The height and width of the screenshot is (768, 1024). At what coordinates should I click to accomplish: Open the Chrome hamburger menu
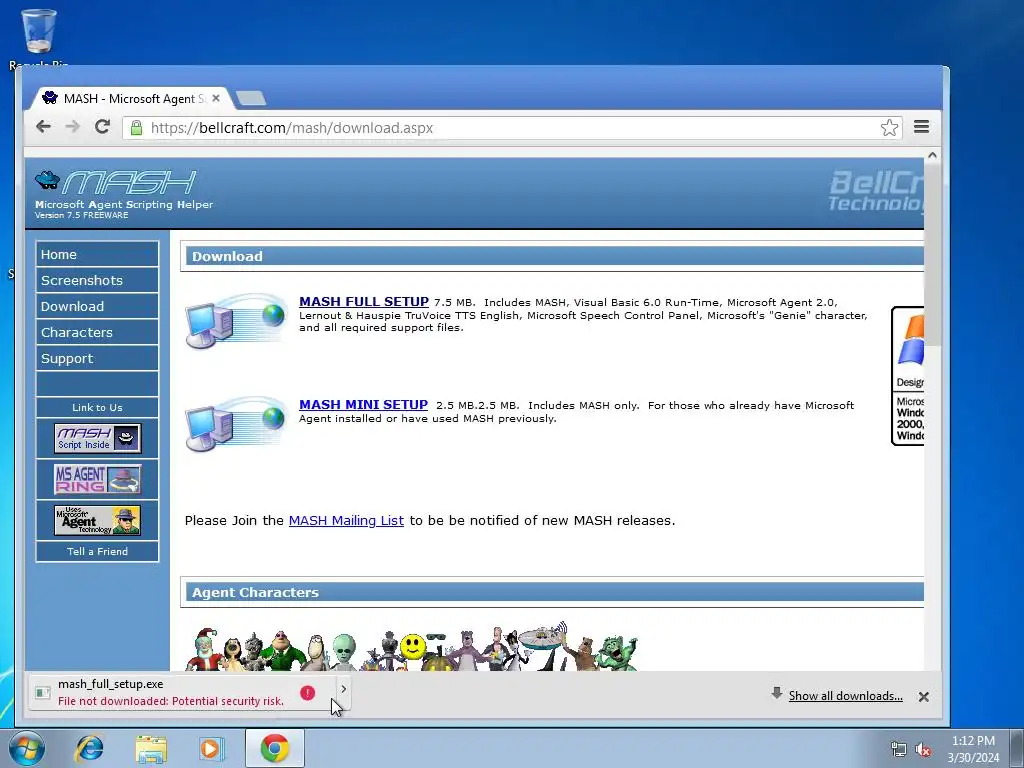pyautogui.click(x=921, y=127)
